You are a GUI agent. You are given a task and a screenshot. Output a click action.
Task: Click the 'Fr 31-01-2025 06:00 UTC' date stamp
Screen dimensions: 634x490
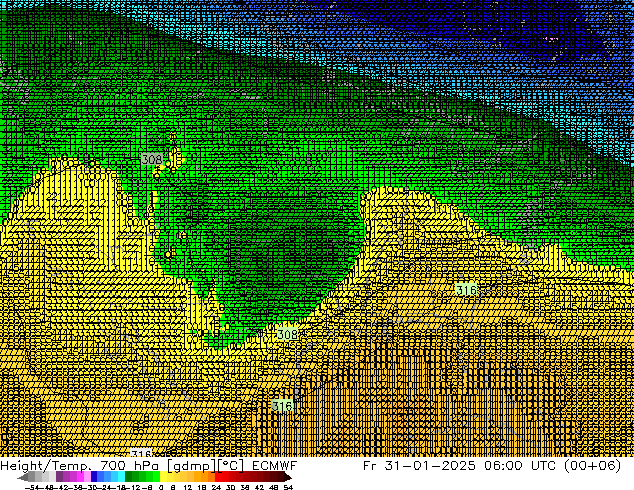click(459, 466)
